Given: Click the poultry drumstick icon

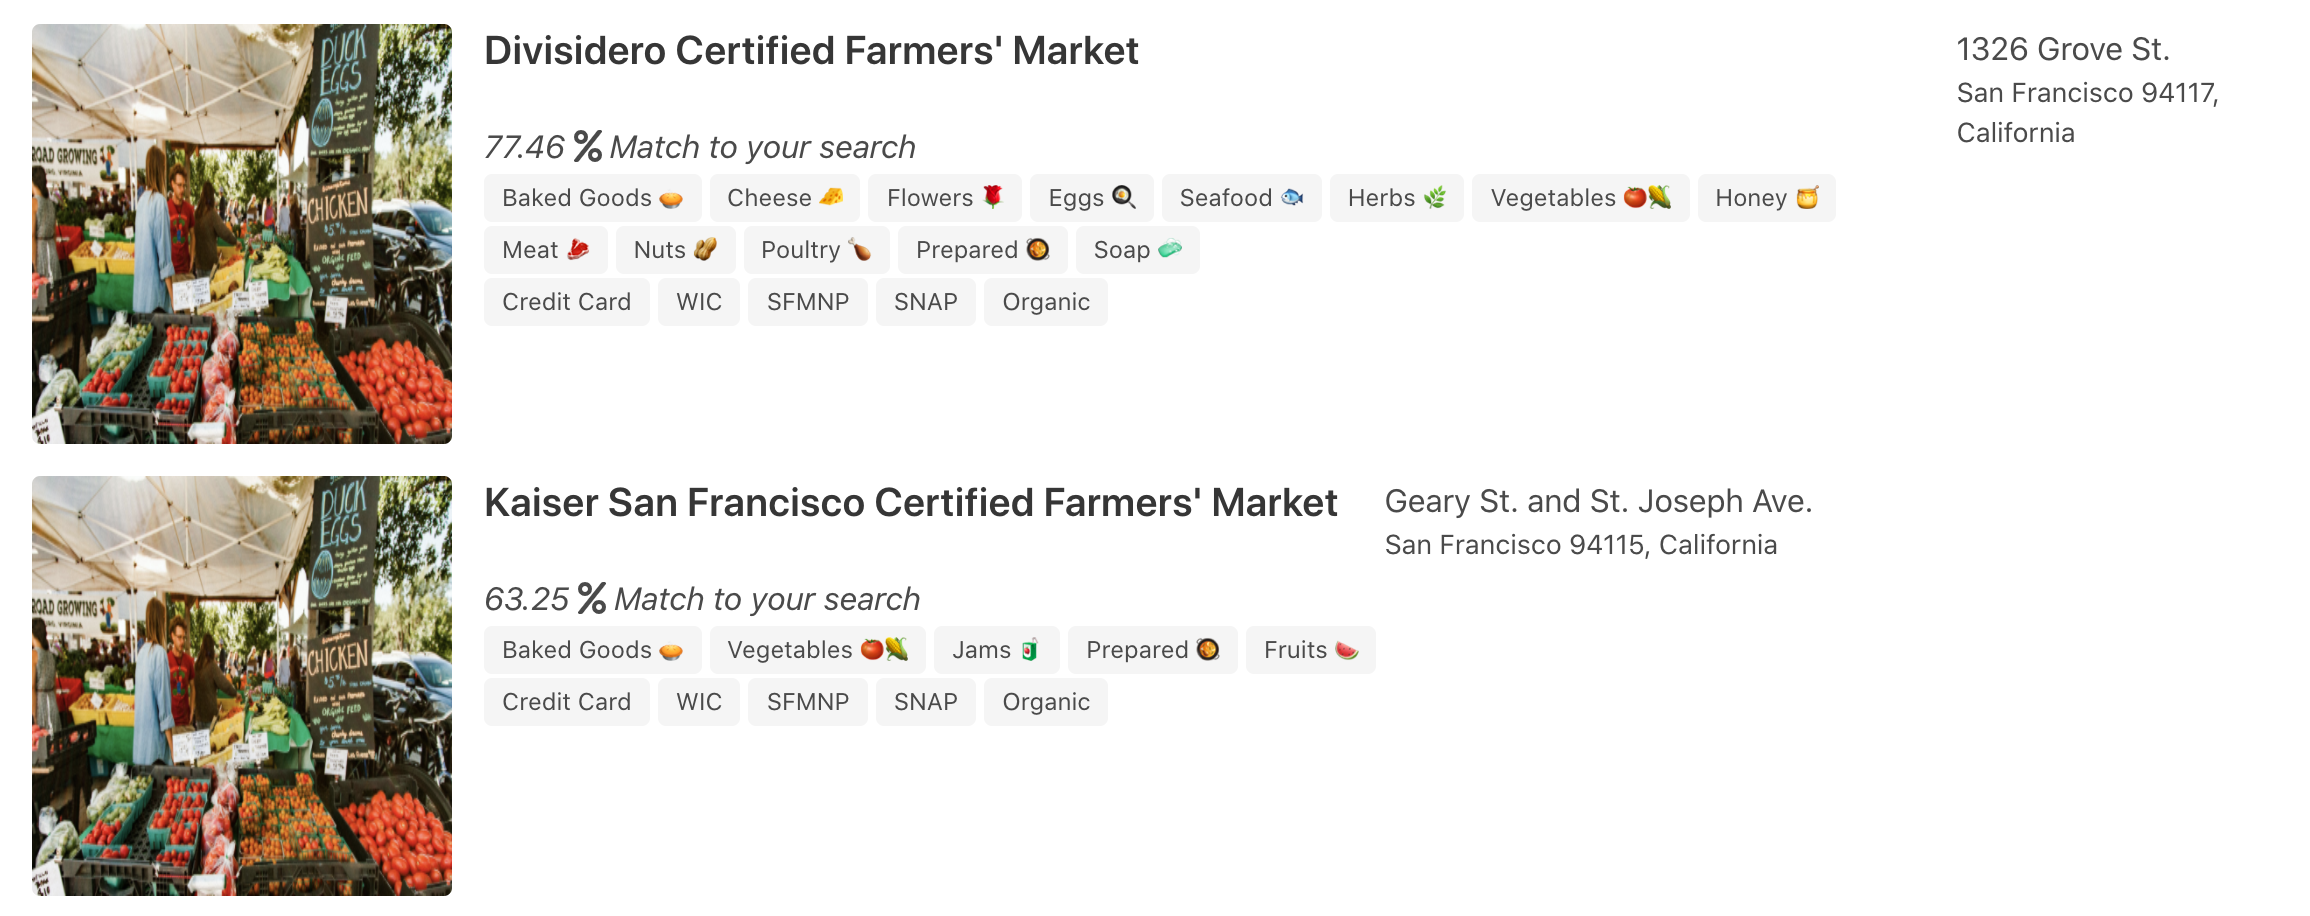Looking at the screenshot, I should coord(860,249).
